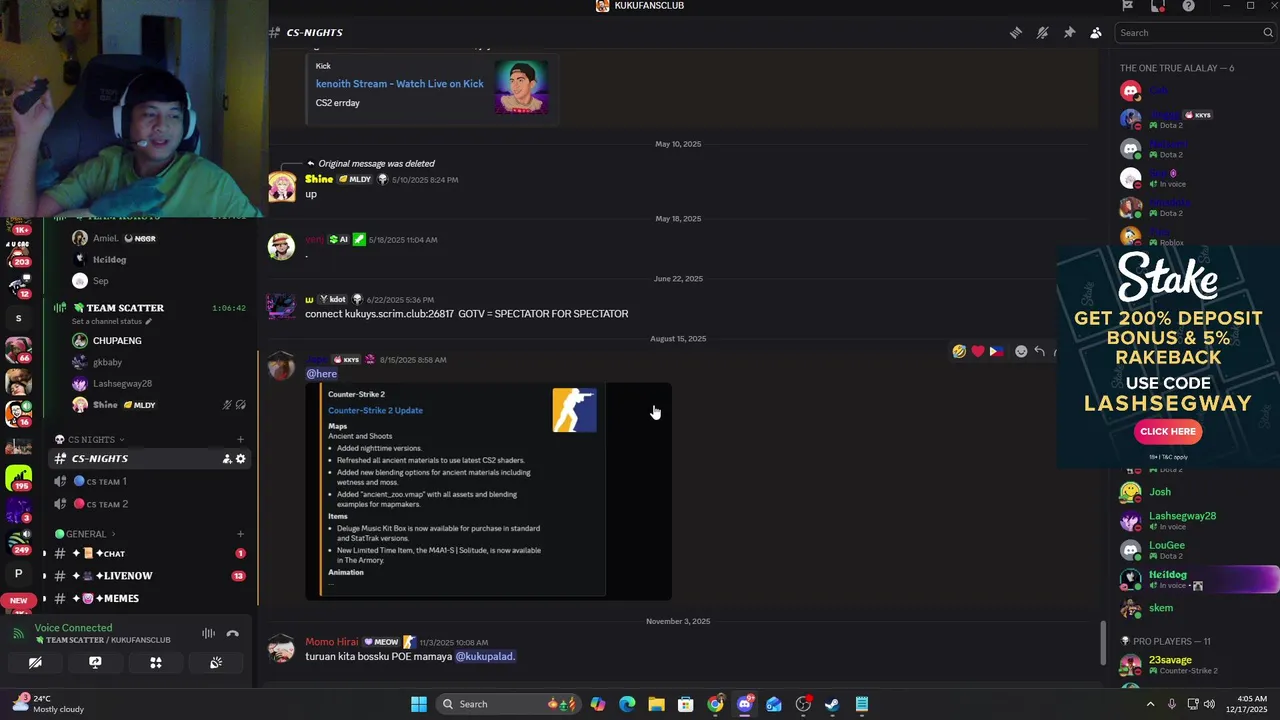1280x720 pixels.
Task: Open the LIVENOW text channel
Action: pyautogui.click(x=150, y=576)
